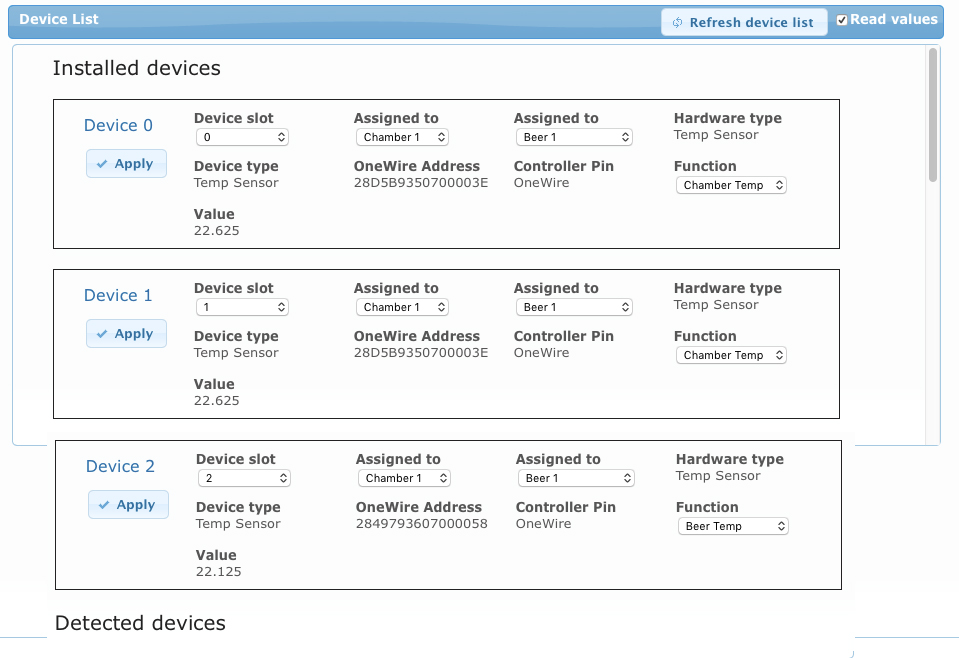The width and height of the screenshot is (959, 658).
Task: Click the checkmark icon on Device 2 Apply
Action: click(104, 505)
